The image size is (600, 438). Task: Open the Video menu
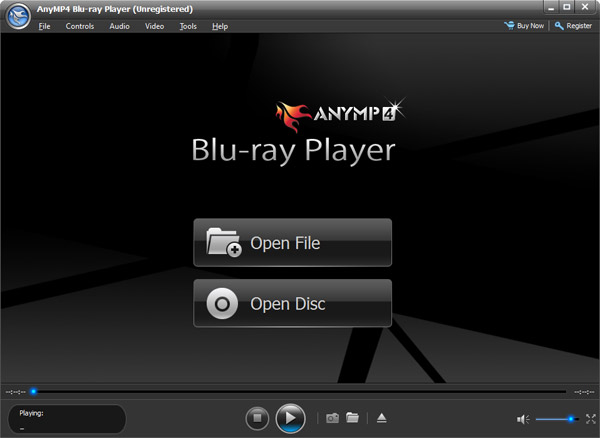click(154, 26)
